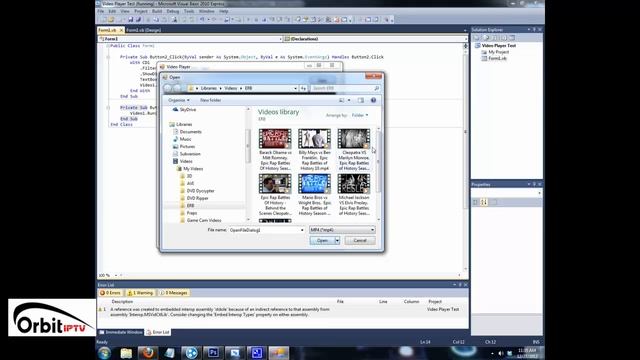Open the Windows Start button
Image resolution: width=640 pixels, height=360 pixels.
click(x=104, y=353)
